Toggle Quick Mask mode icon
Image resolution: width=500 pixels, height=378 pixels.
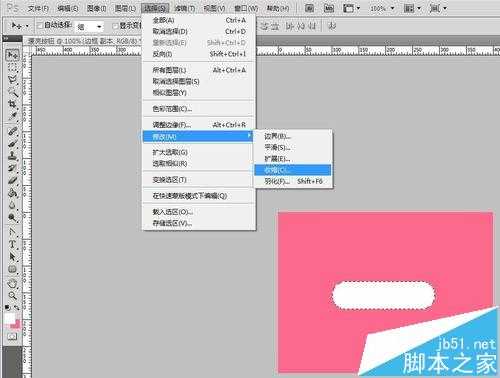(x=12, y=336)
